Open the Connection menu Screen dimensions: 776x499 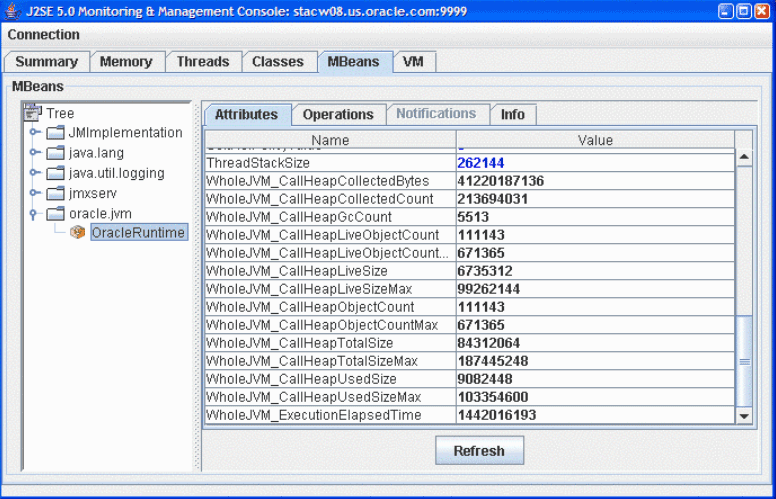tap(43, 34)
